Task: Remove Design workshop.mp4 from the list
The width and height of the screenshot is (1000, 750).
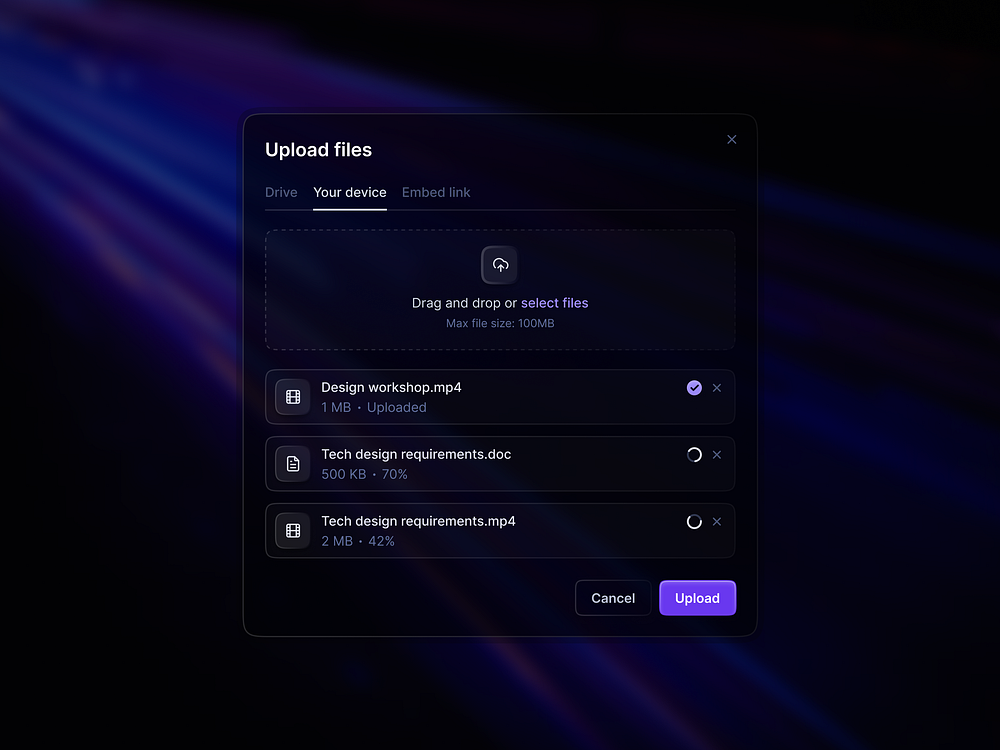Action: pos(717,388)
